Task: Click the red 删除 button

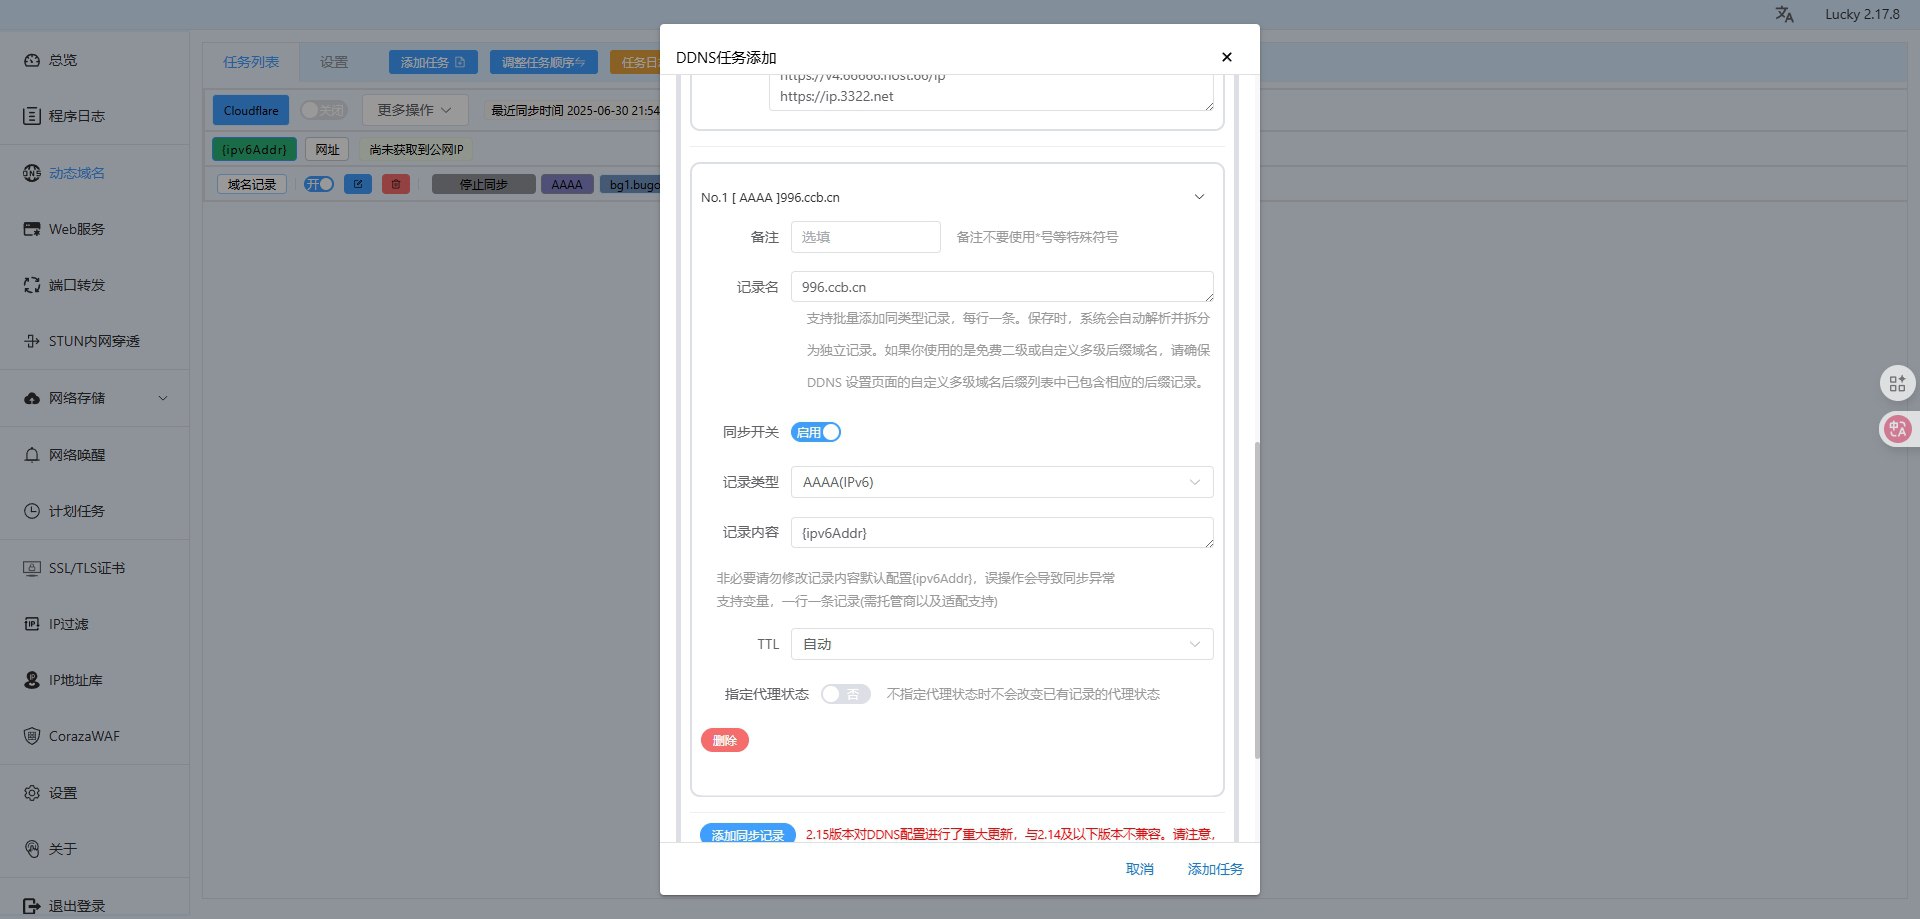Action: click(x=725, y=740)
